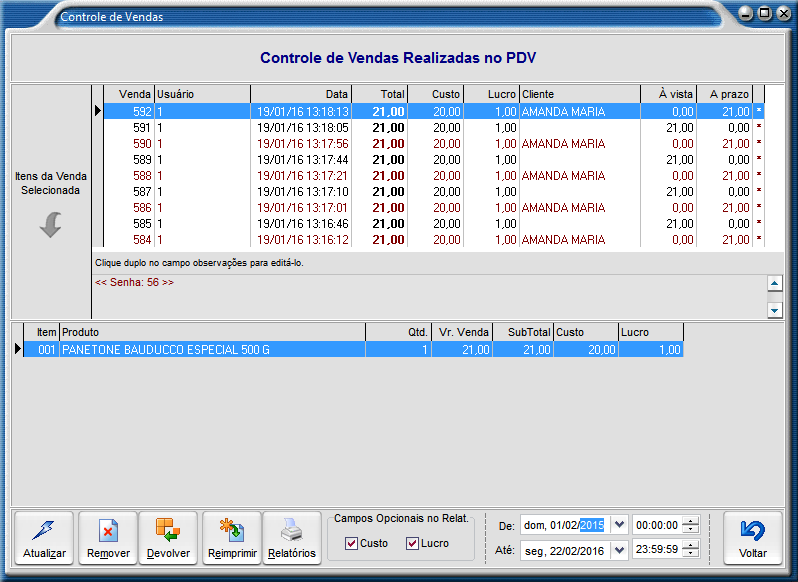The height and width of the screenshot is (582, 798).
Task: Click the Atualizar lightning button
Action: (44, 538)
